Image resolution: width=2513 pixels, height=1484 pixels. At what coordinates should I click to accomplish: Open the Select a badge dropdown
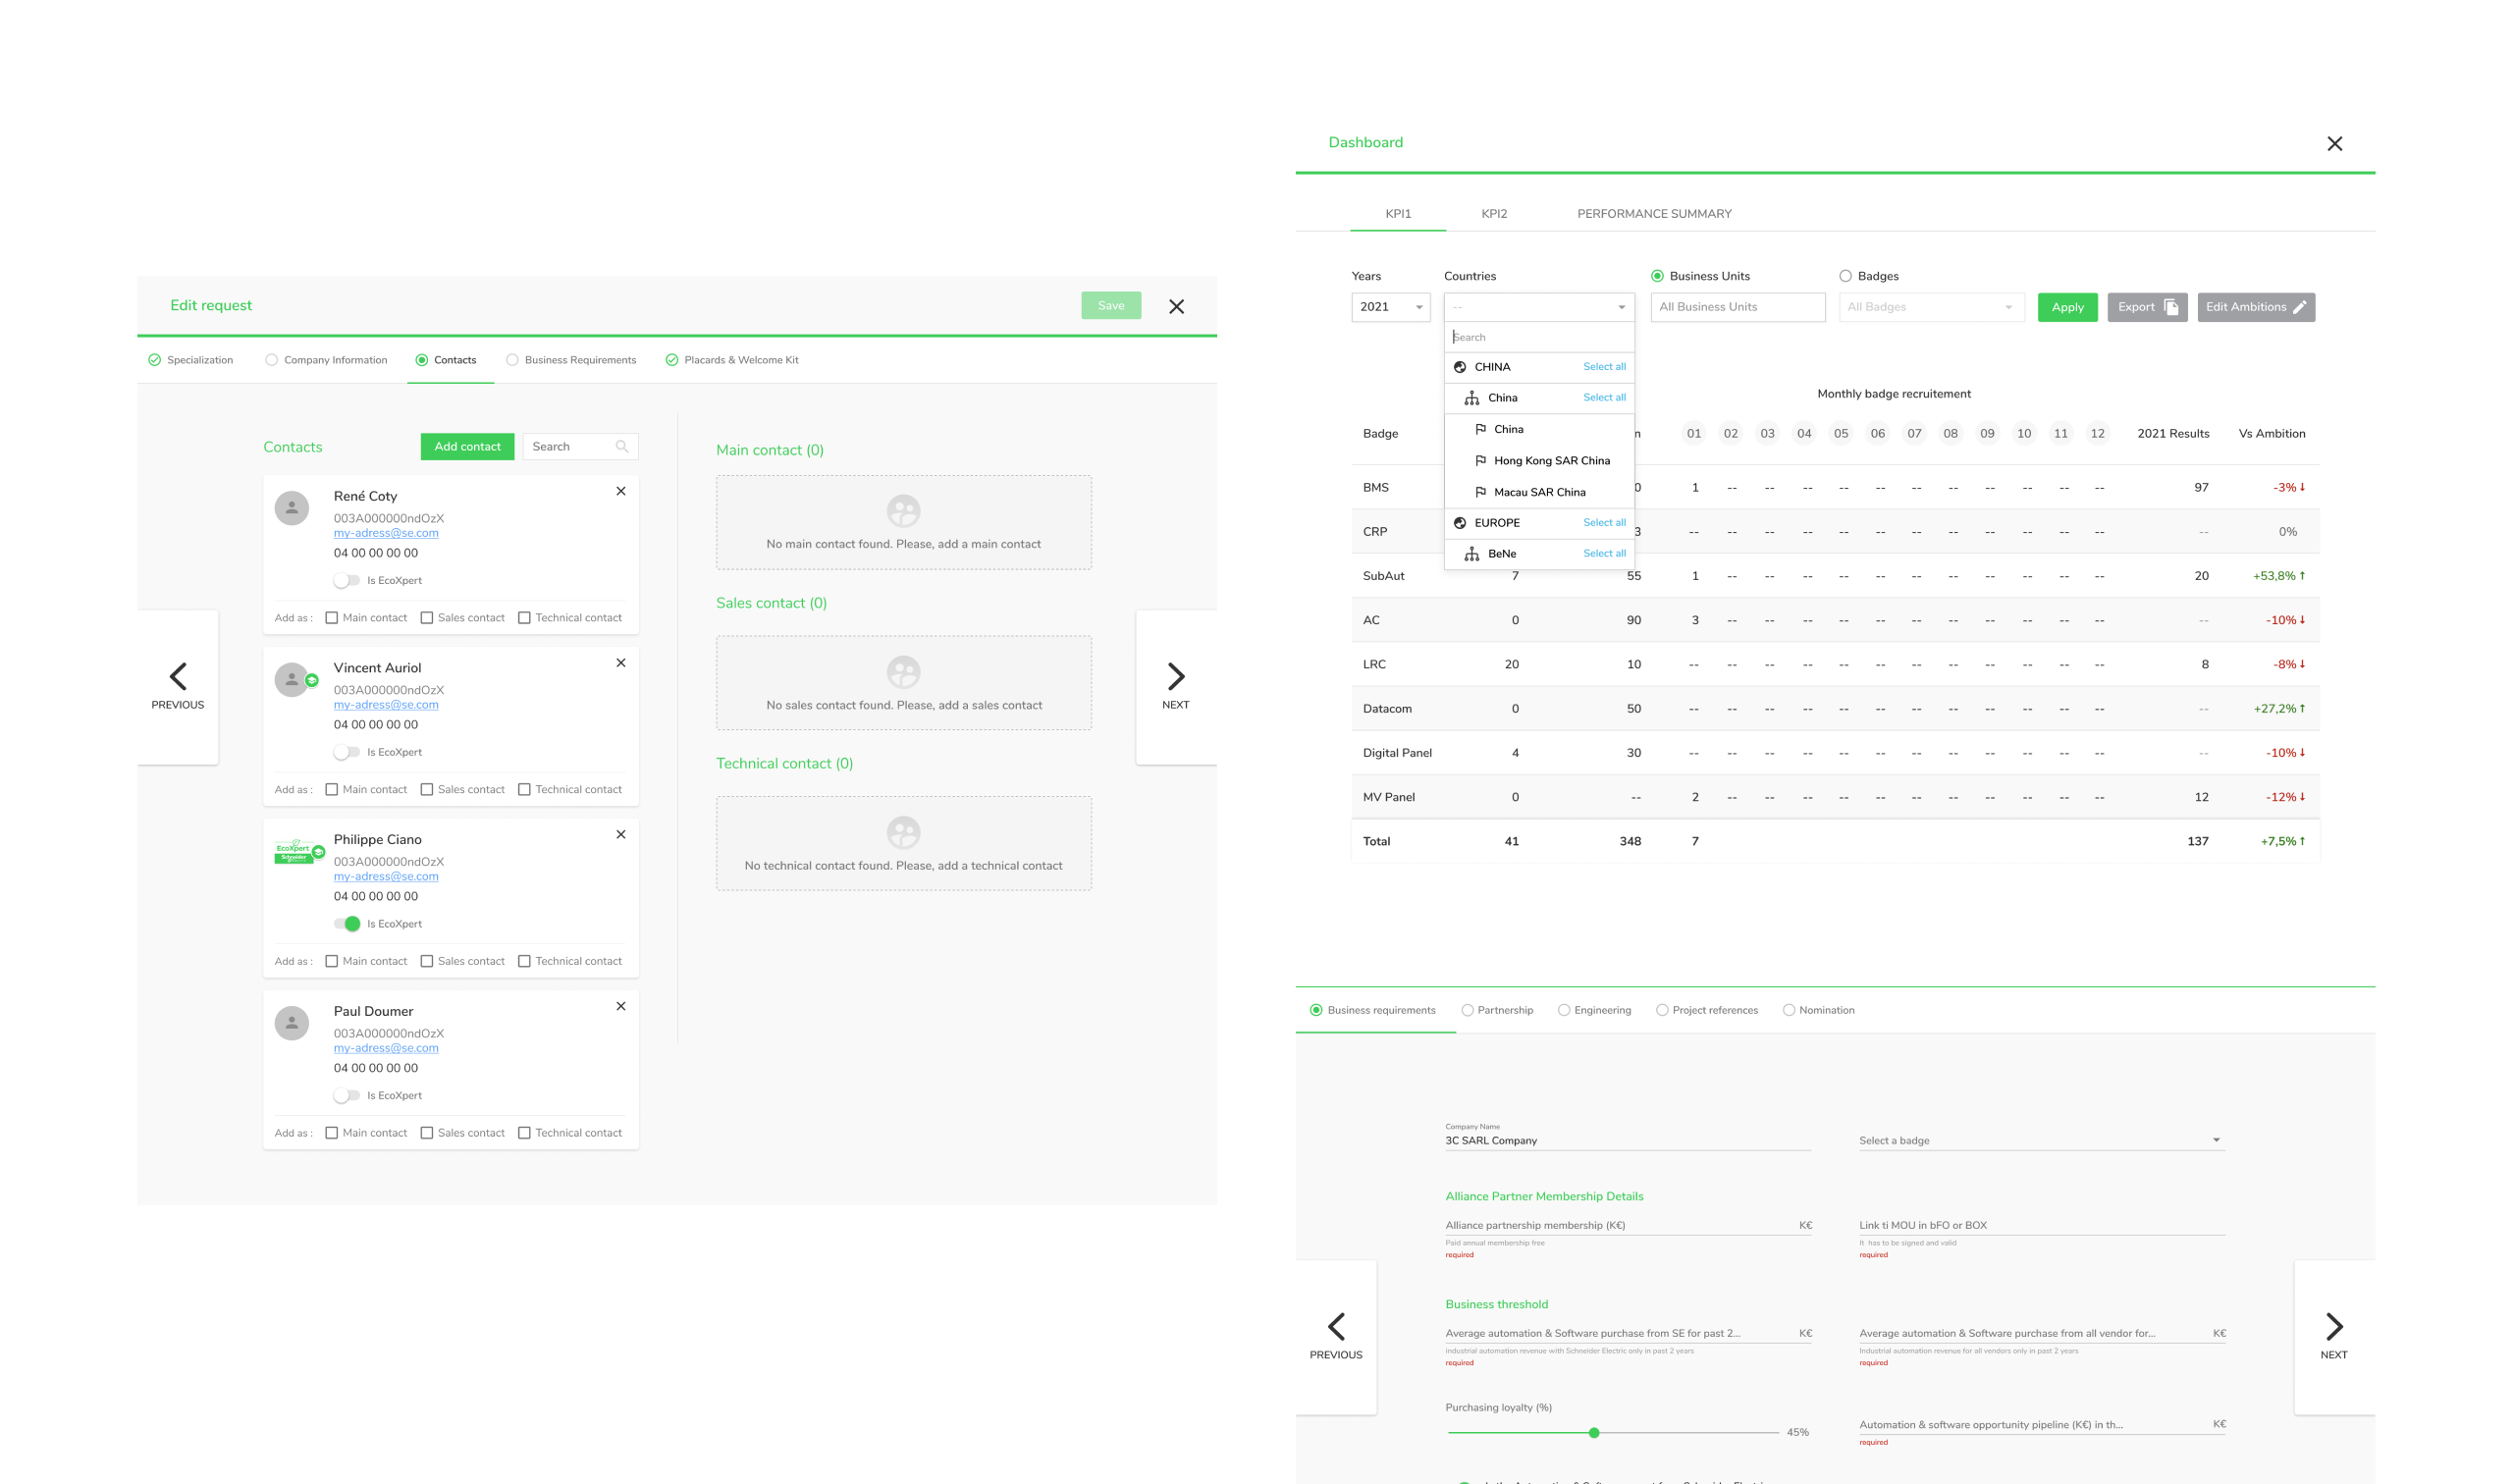point(2040,1140)
